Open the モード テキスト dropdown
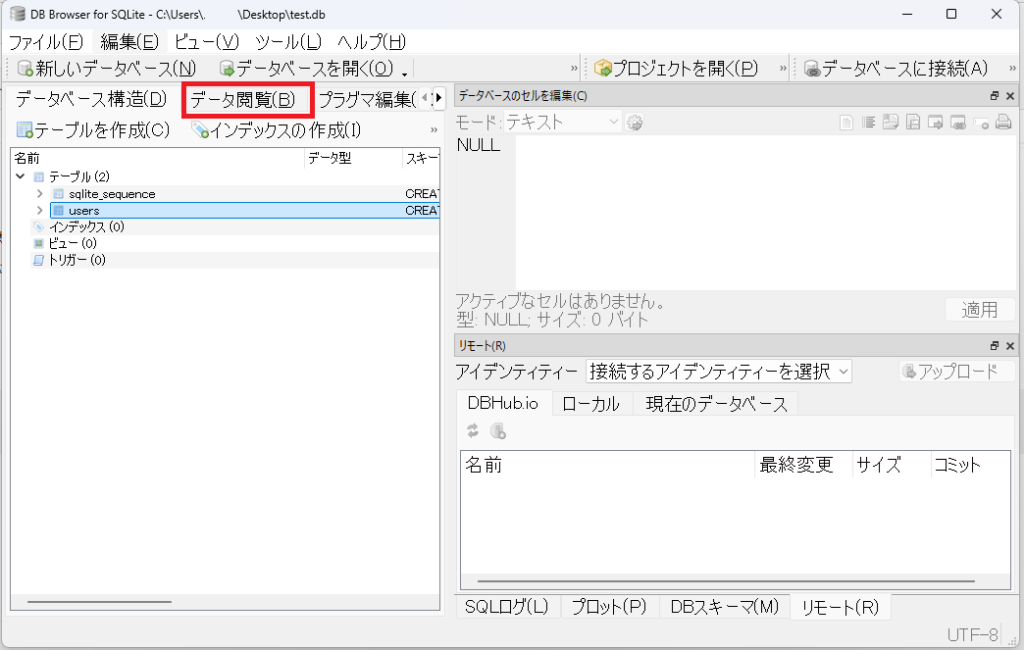The height and width of the screenshot is (650, 1024). click(x=562, y=122)
